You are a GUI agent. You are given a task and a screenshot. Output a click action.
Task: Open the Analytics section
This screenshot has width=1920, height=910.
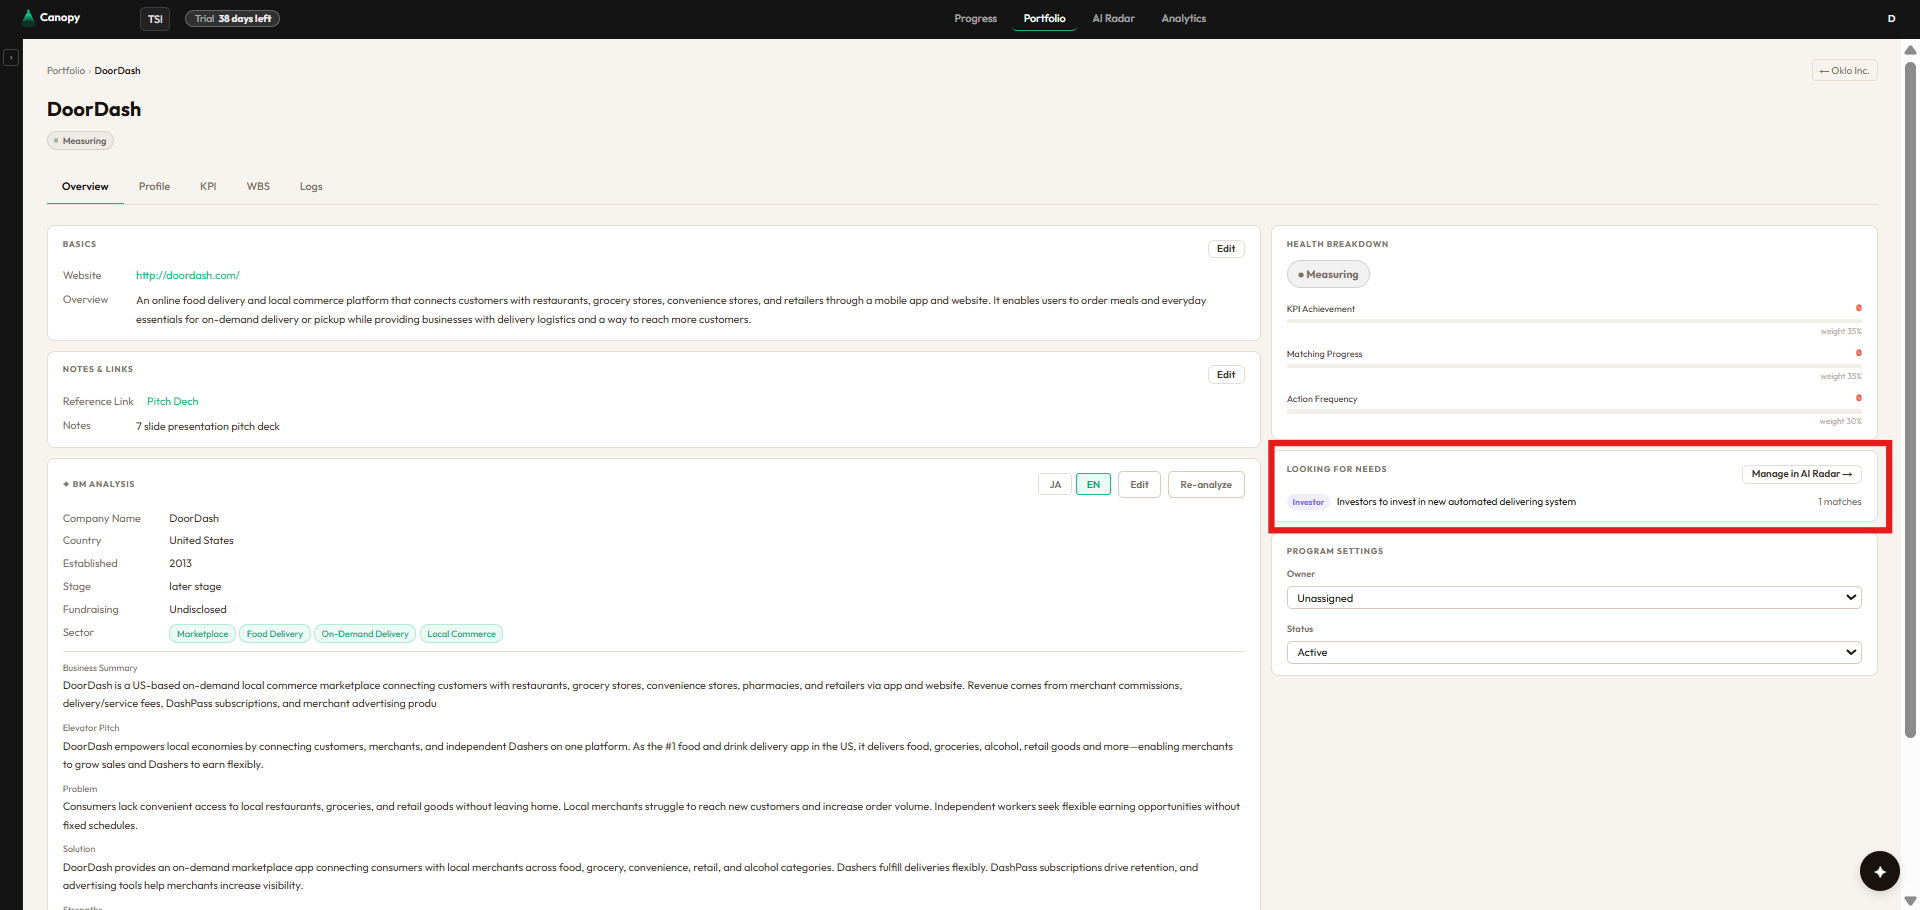coord(1183,19)
